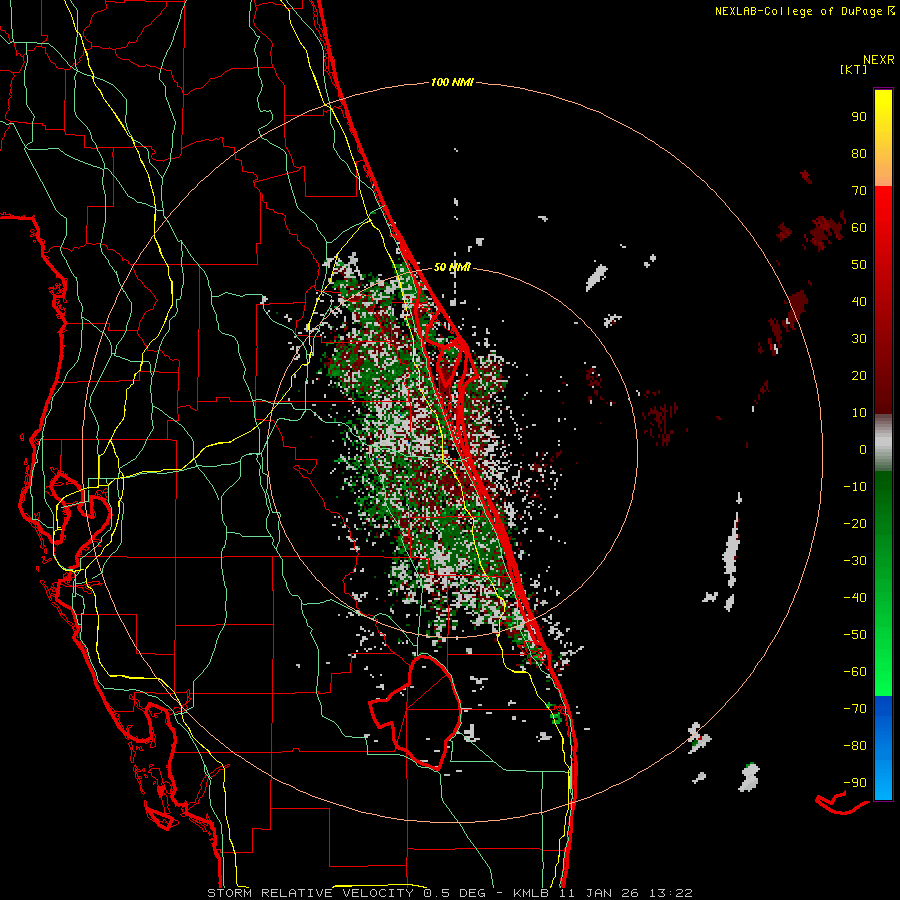Click the gray zero-velocity segment of the color bar

[883, 443]
